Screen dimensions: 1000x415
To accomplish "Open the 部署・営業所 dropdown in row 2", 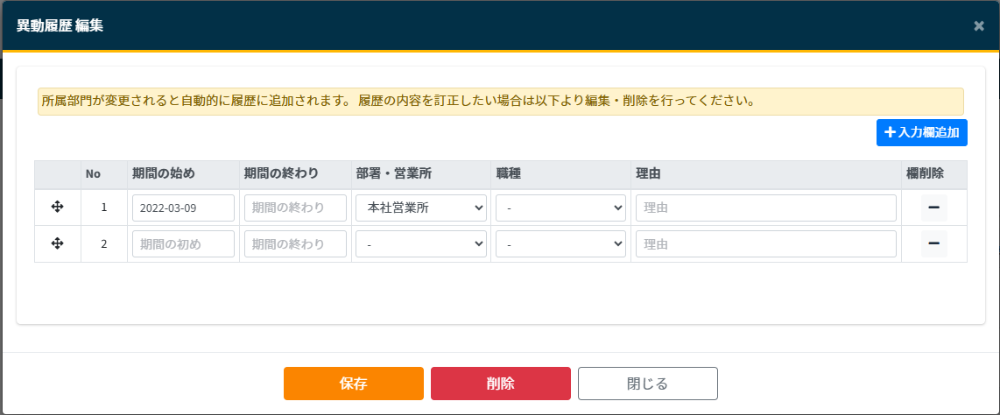I will click(x=420, y=244).
